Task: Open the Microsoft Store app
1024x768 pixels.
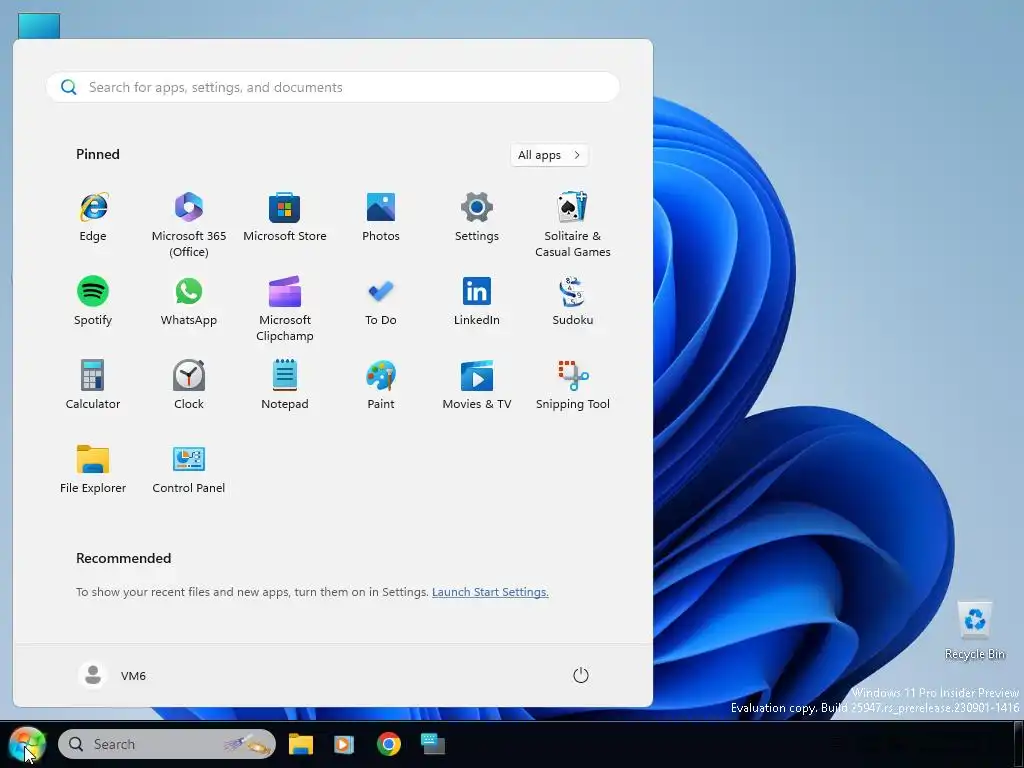Action: pyautogui.click(x=285, y=217)
